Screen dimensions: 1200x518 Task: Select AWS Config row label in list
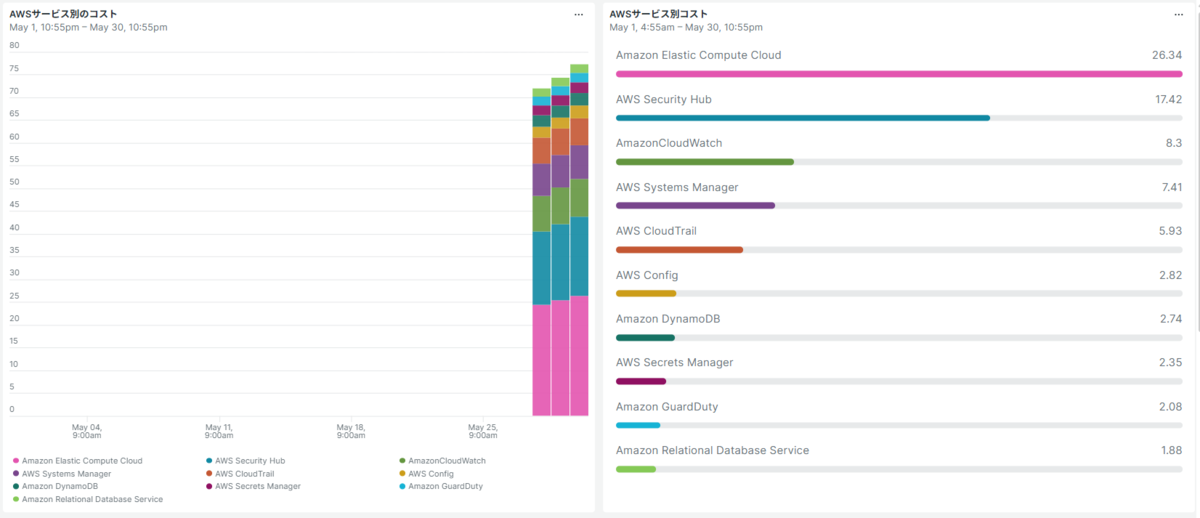(x=647, y=276)
